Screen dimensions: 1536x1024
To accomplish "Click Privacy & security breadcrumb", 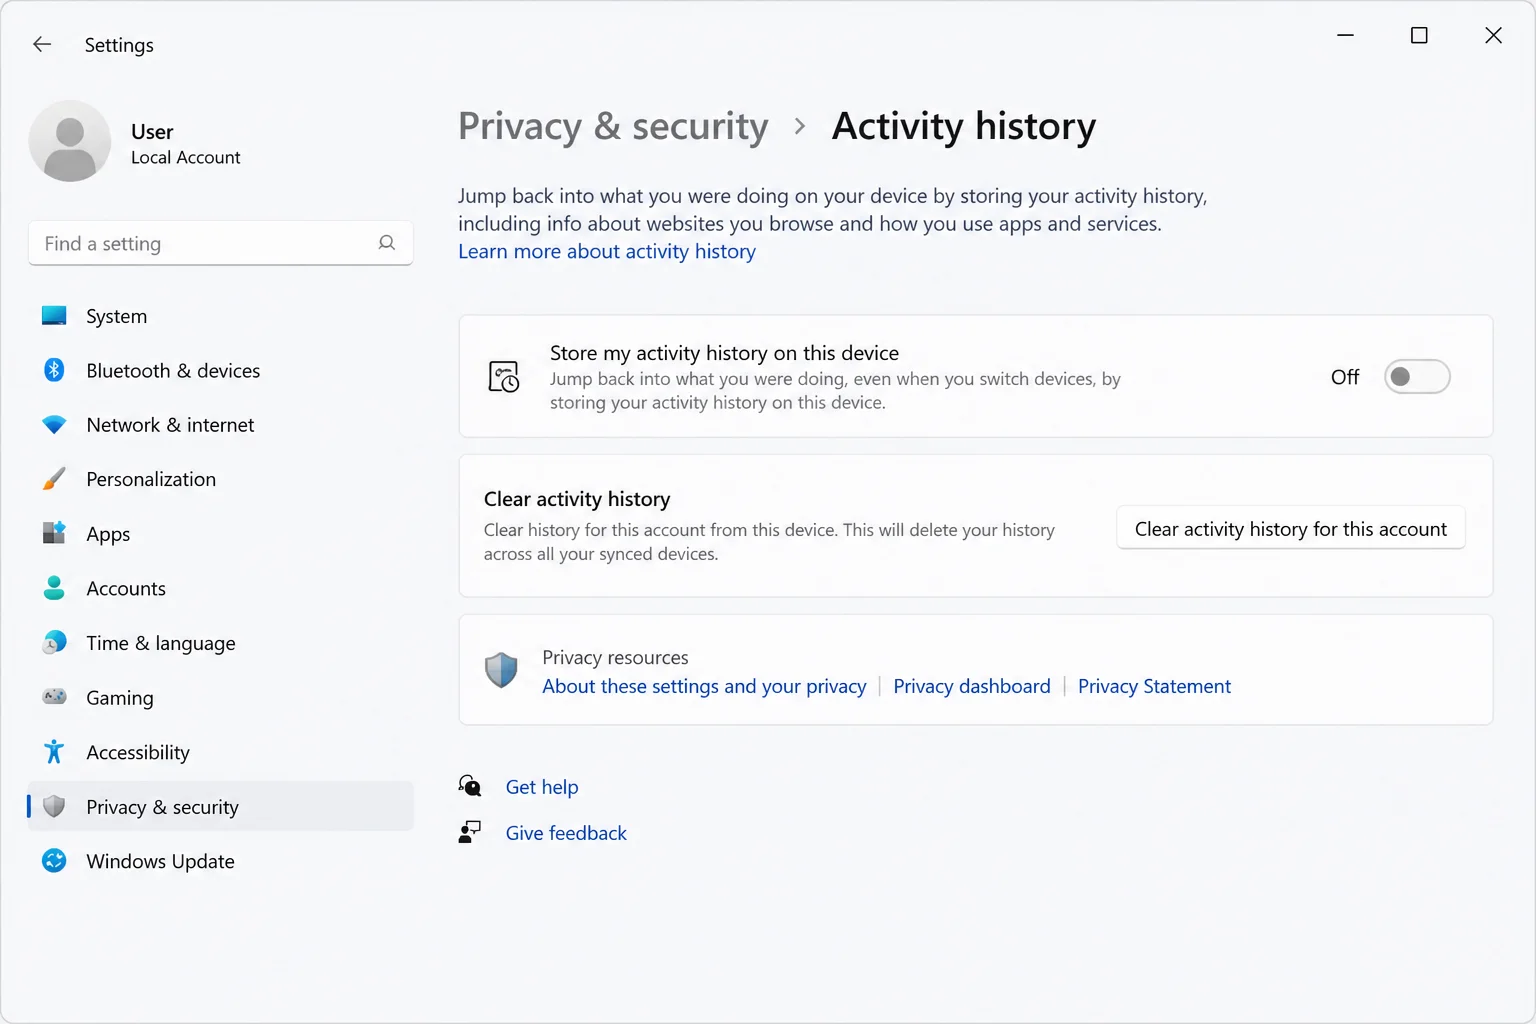I will [613, 126].
